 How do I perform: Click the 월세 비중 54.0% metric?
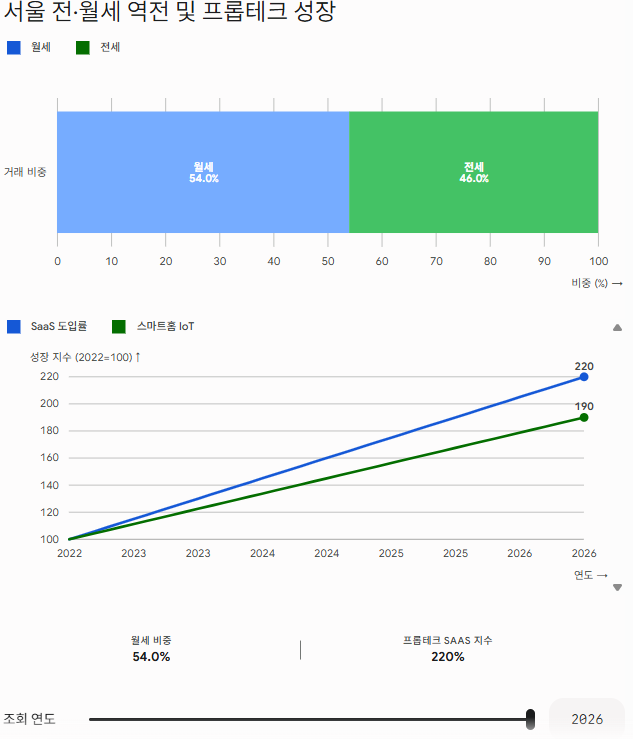[x=151, y=649]
